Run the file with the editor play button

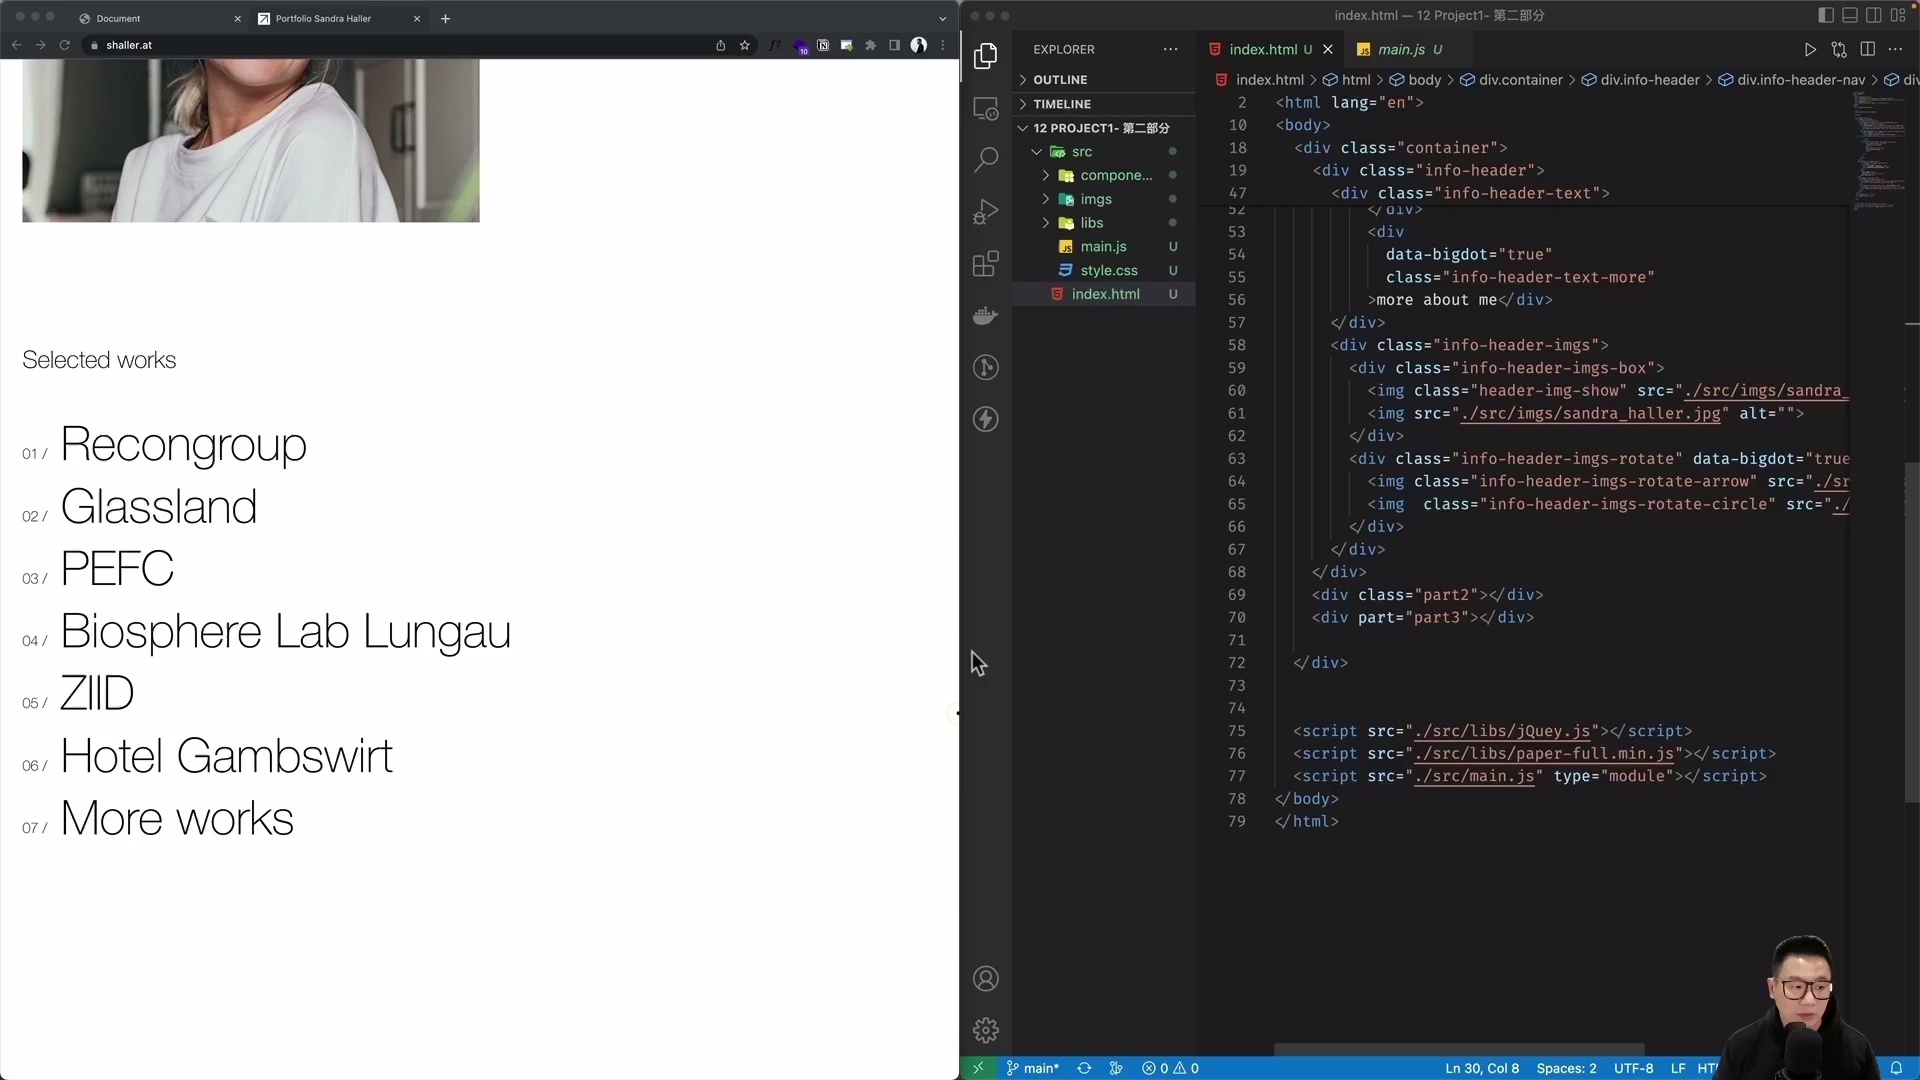(x=1810, y=49)
